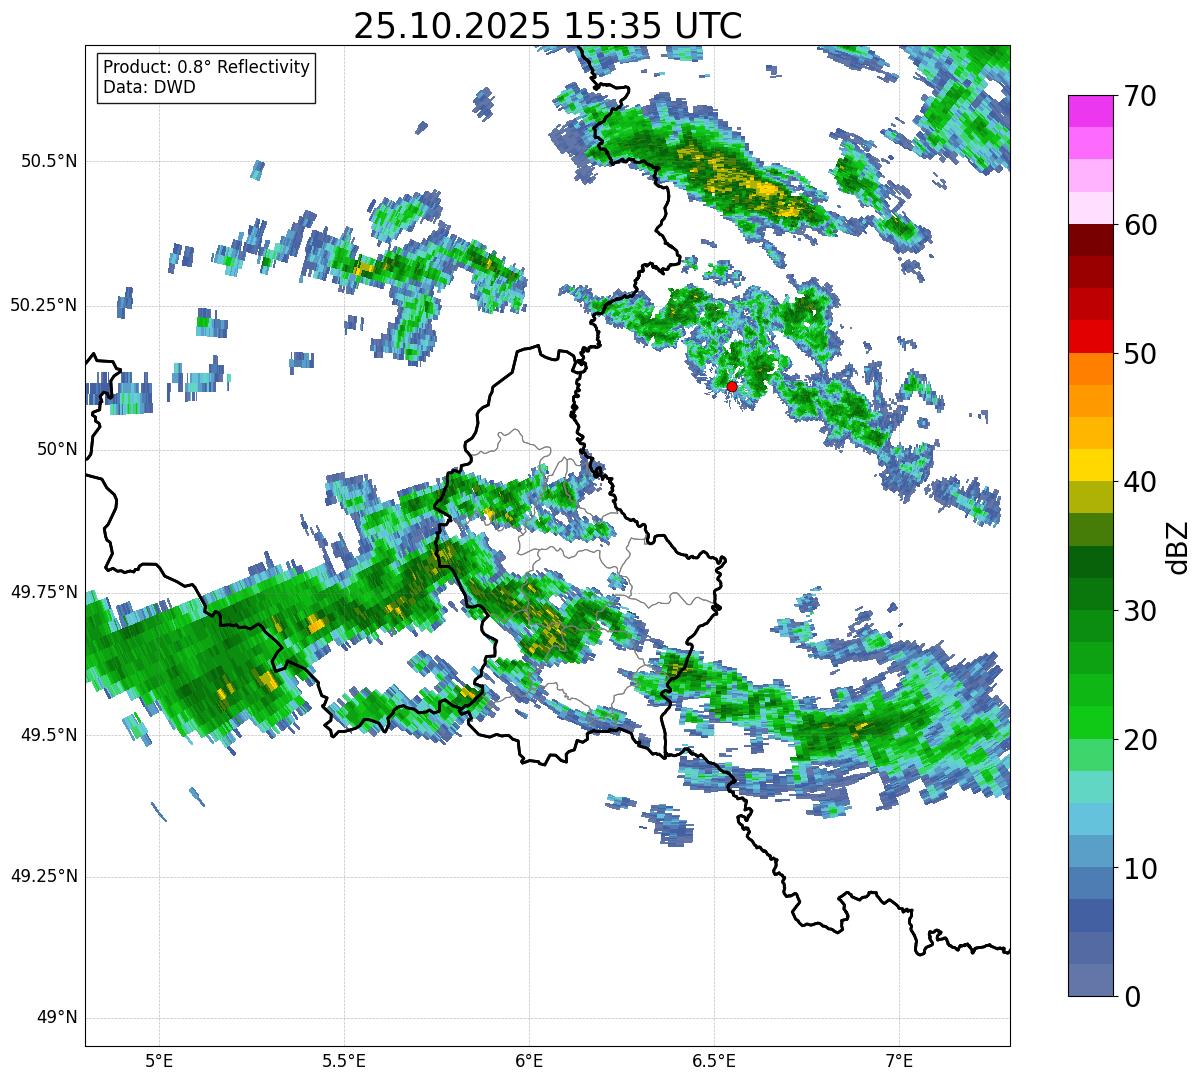
Task: Click the longitude label 6°E
Action: tap(529, 1061)
